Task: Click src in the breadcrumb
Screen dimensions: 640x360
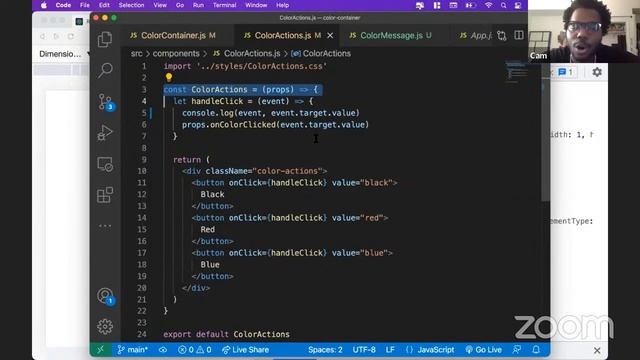Action: 136,53
